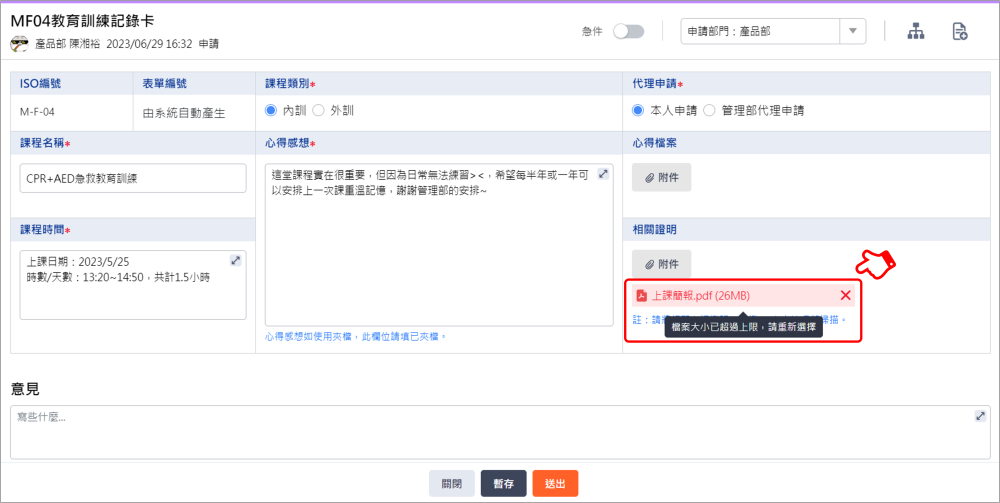The width and height of the screenshot is (1000, 503).
Task: Click the 課程類別 header label
Action: 288,84
